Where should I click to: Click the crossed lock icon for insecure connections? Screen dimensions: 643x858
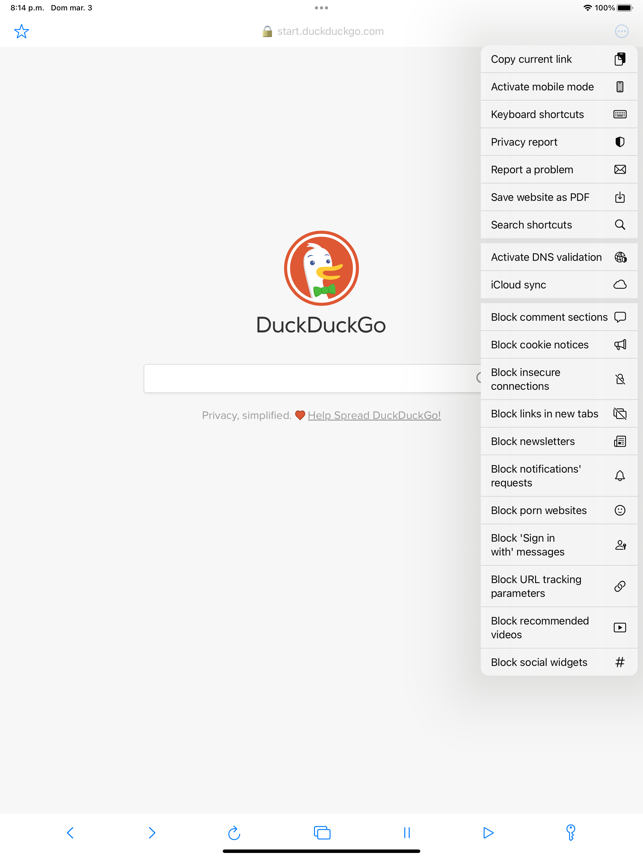[619, 379]
